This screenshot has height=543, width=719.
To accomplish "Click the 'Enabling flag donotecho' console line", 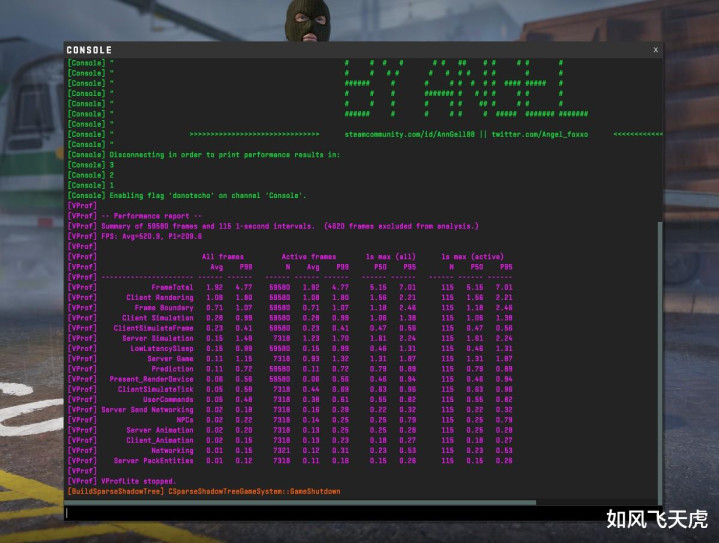I will (187, 196).
